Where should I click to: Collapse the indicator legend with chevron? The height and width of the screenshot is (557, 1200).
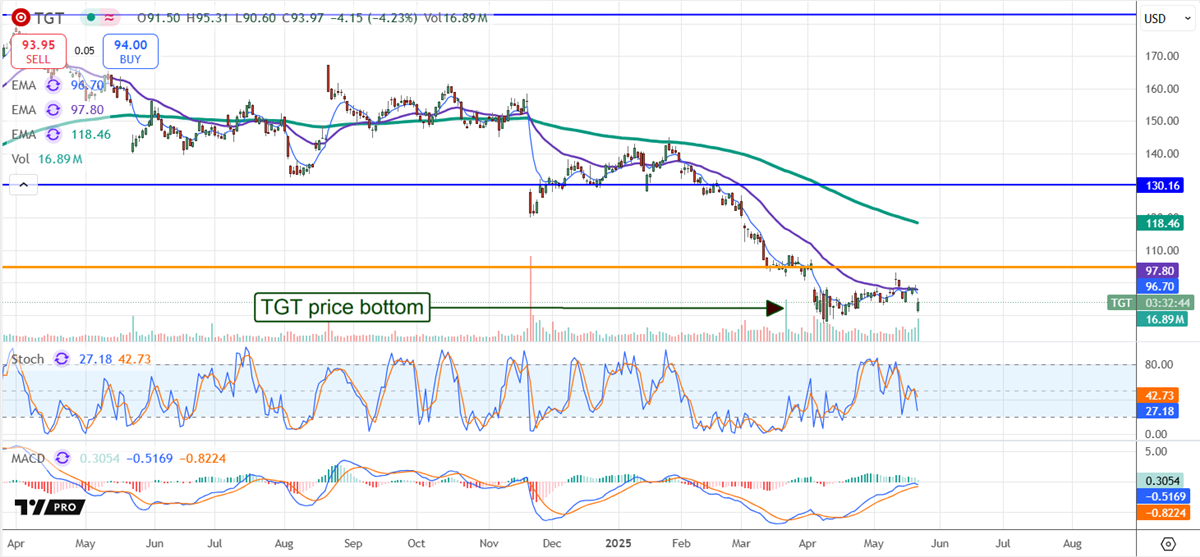pyautogui.click(x=21, y=183)
